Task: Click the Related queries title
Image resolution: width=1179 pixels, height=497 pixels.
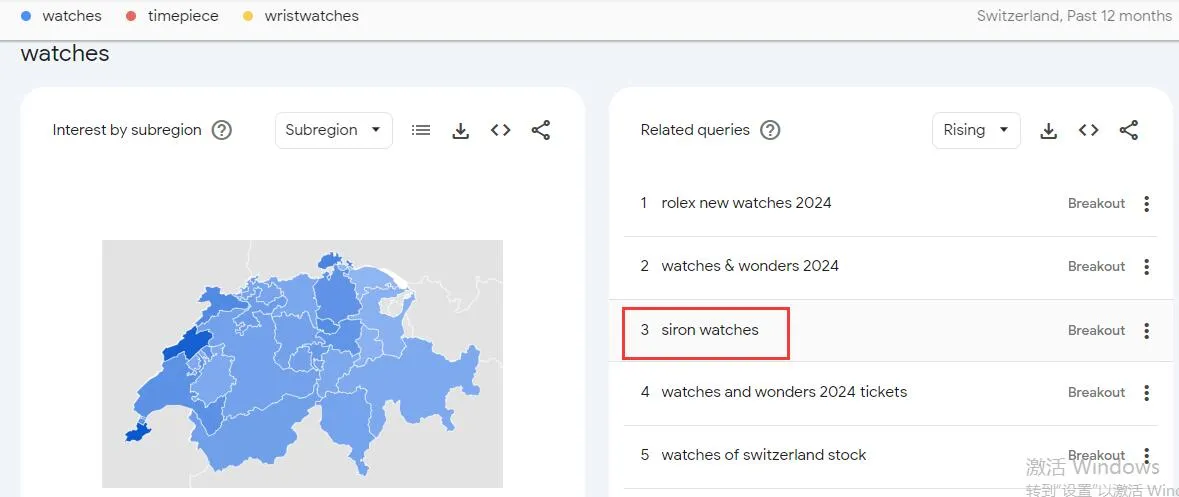Action: click(696, 130)
